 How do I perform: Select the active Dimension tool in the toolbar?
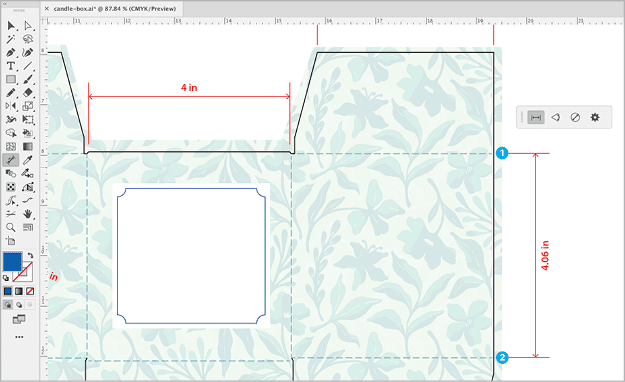click(11, 160)
